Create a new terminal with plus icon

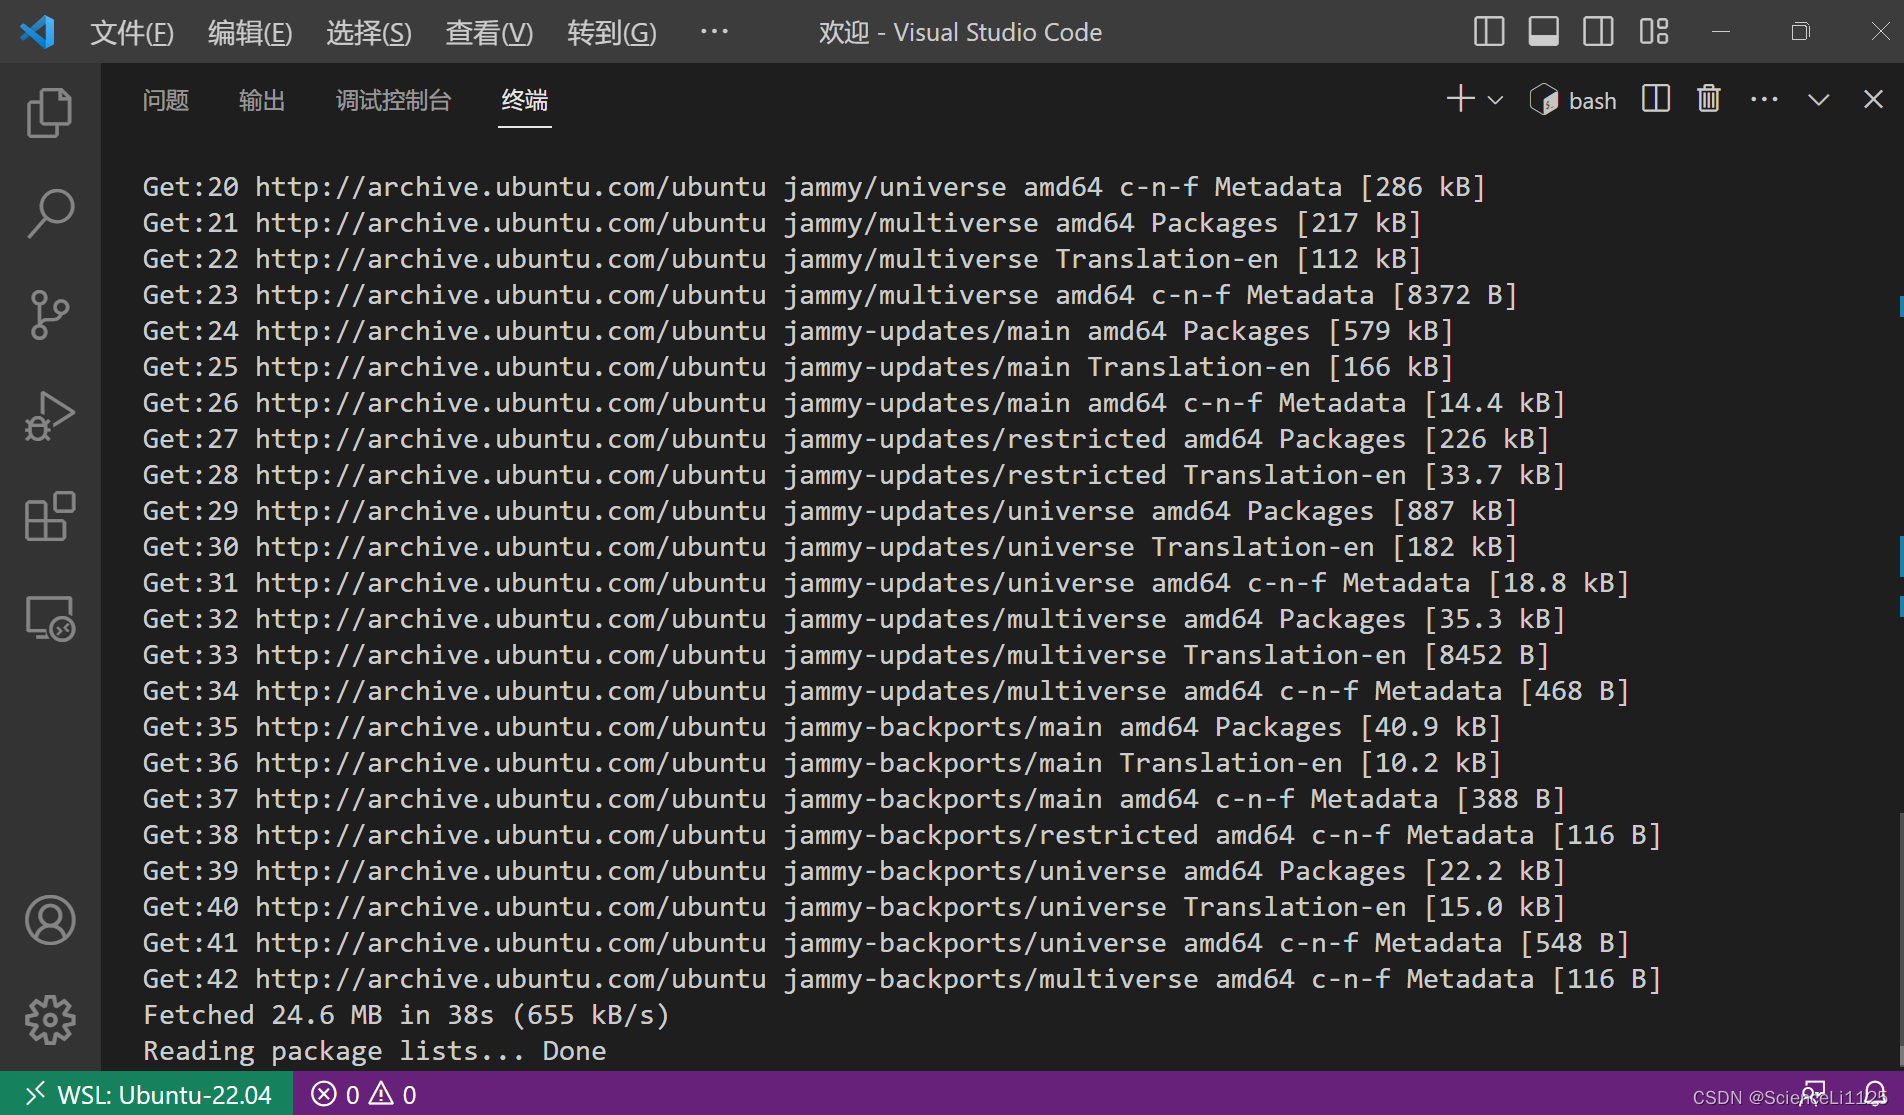tap(1460, 99)
